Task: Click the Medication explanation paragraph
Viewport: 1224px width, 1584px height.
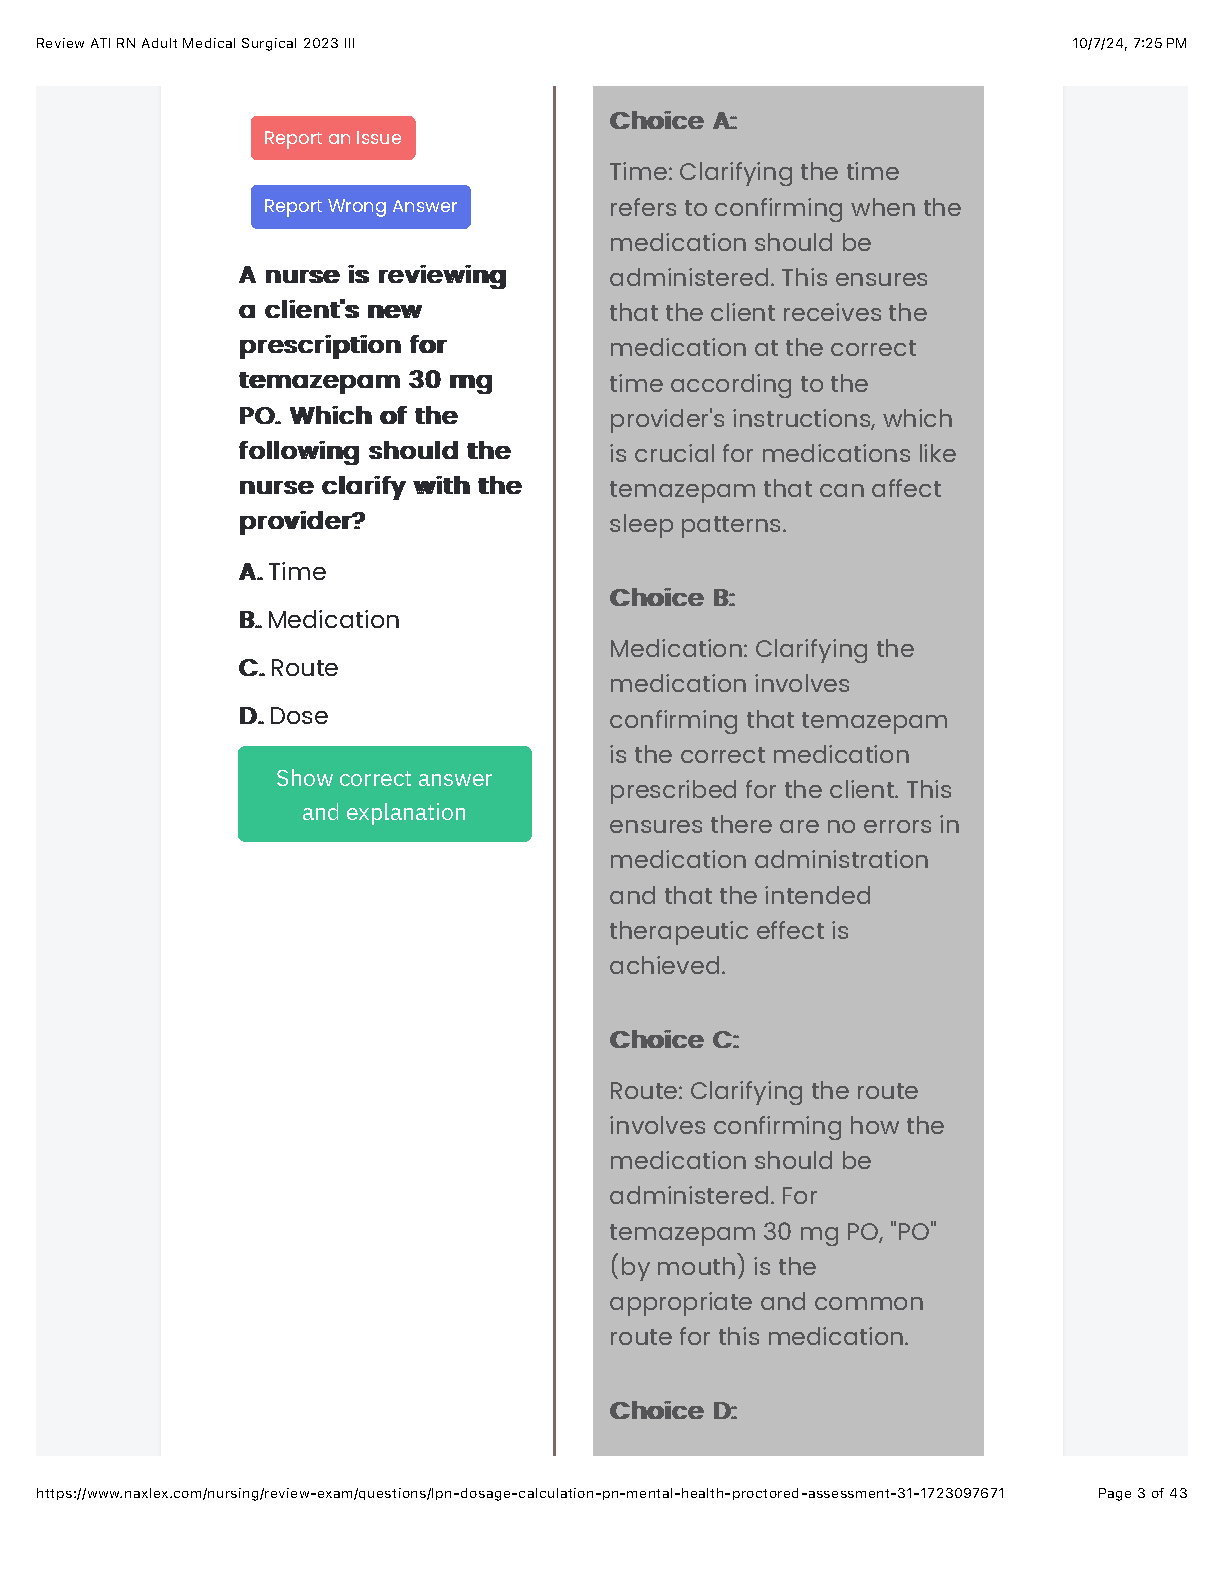Action: [785, 807]
